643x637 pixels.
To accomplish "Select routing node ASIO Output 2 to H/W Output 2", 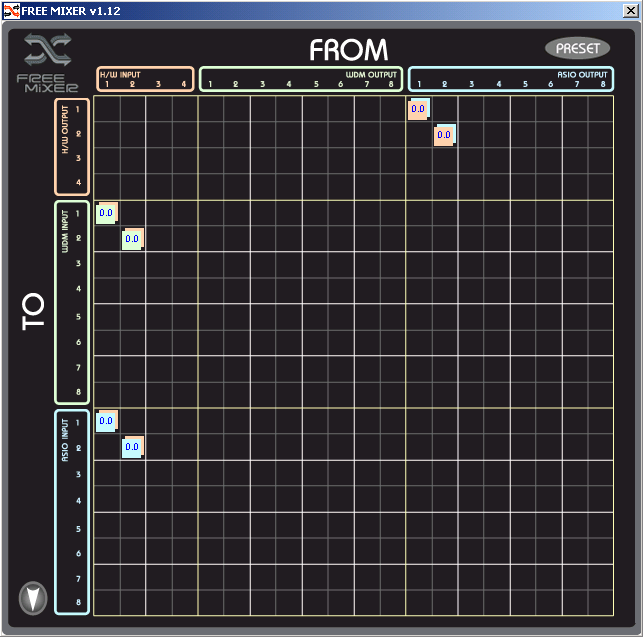I will [444, 135].
